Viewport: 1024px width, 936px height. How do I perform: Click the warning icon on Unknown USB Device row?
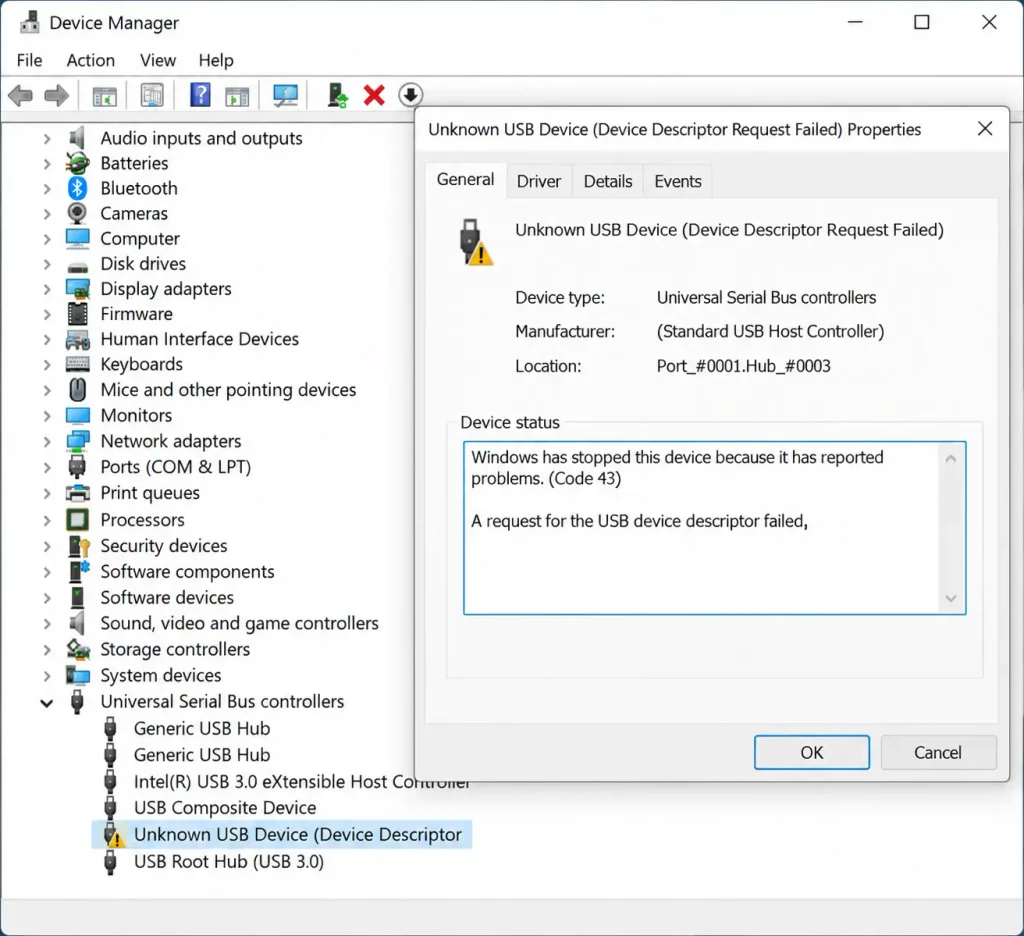112,835
